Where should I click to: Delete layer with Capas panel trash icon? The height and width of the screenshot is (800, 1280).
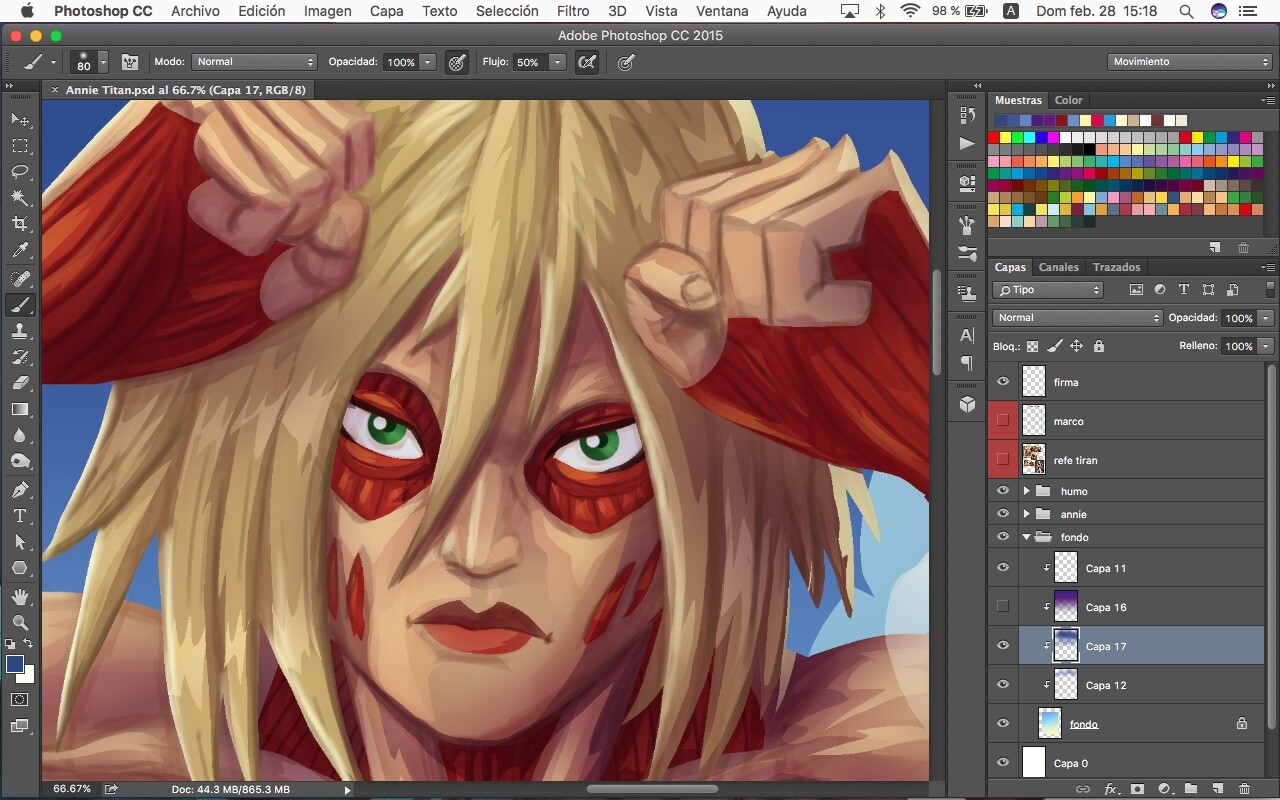click(1244, 789)
